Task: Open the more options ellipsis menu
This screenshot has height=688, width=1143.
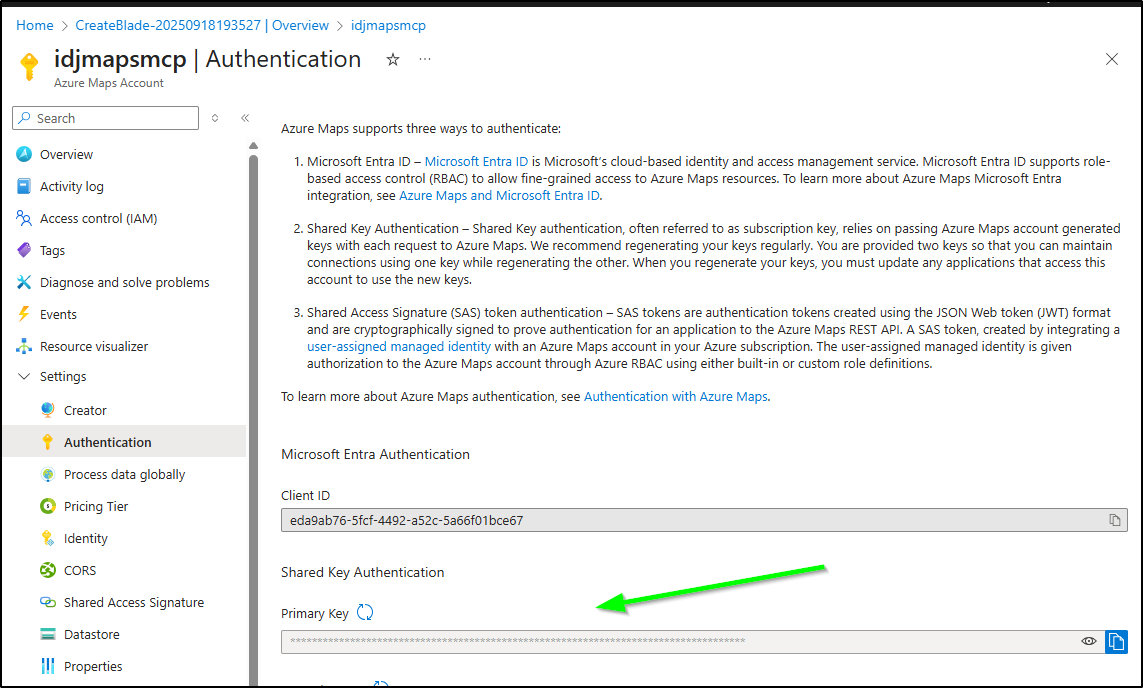Action: [425, 60]
